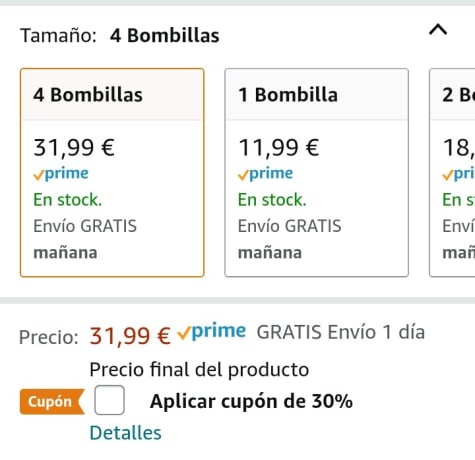Click the 1 Bombilla card header title
This screenshot has width=475, height=460.
pos(288,95)
